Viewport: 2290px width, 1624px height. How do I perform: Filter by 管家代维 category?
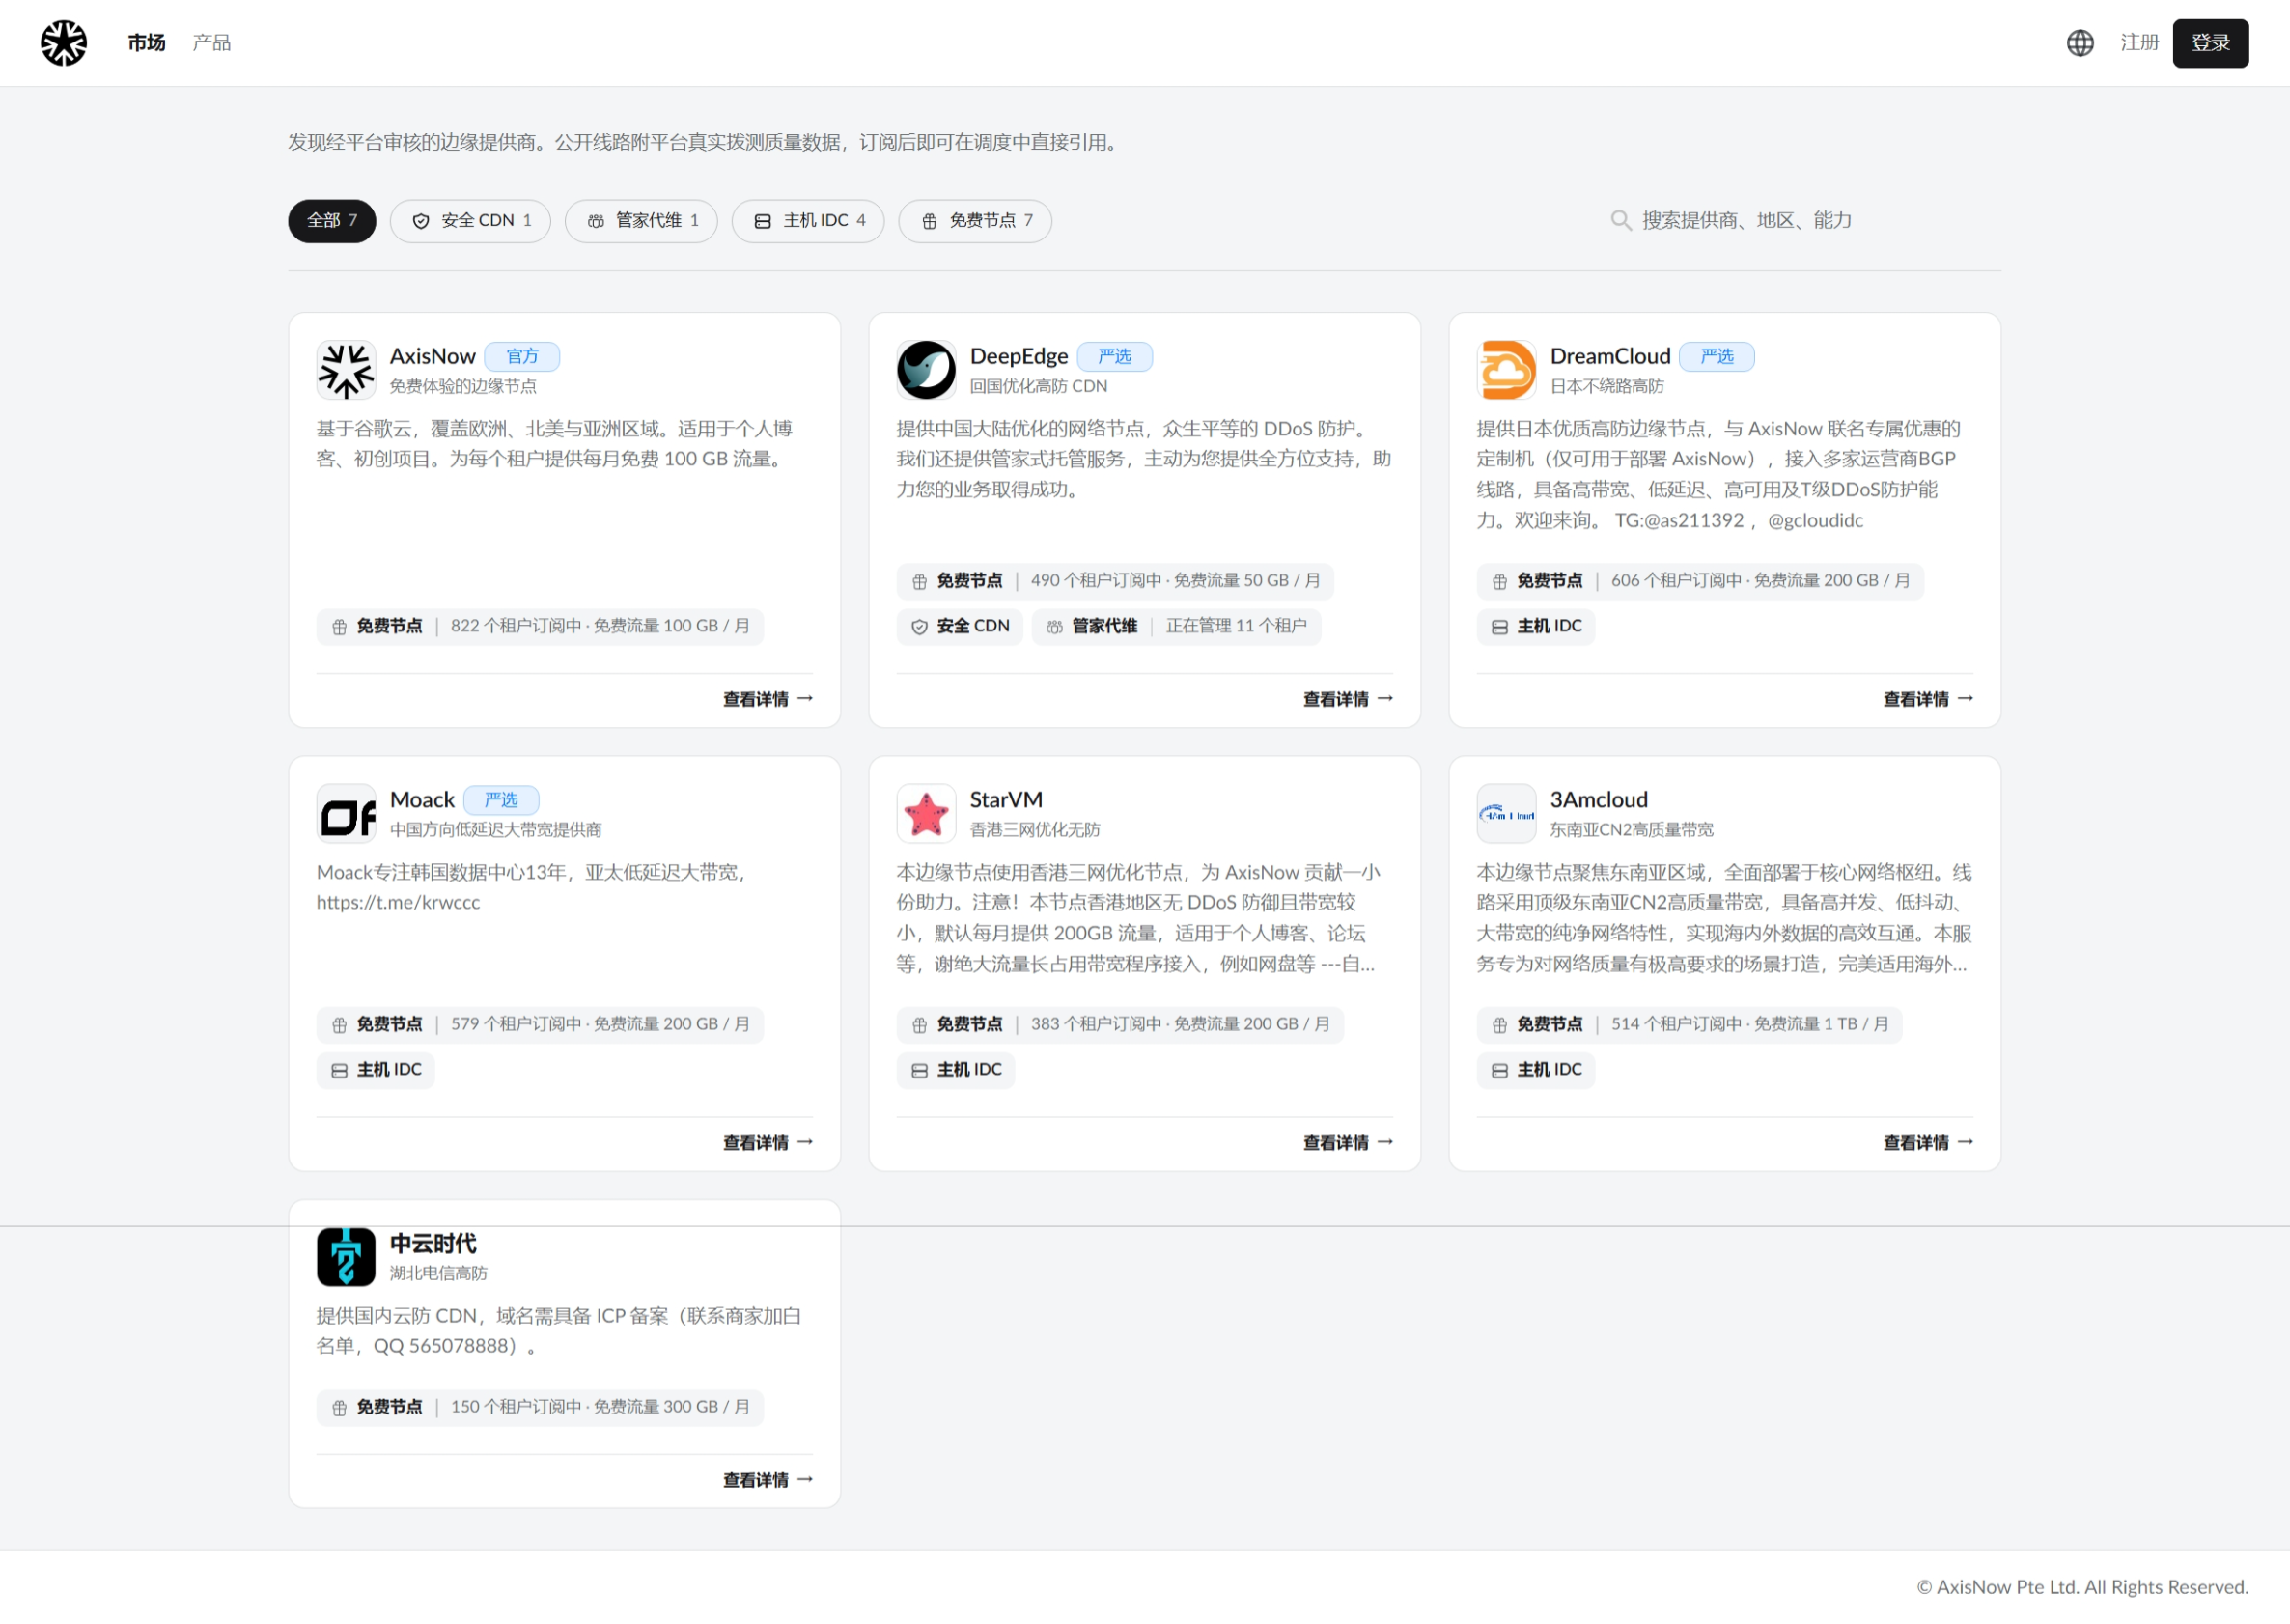[x=641, y=221]
